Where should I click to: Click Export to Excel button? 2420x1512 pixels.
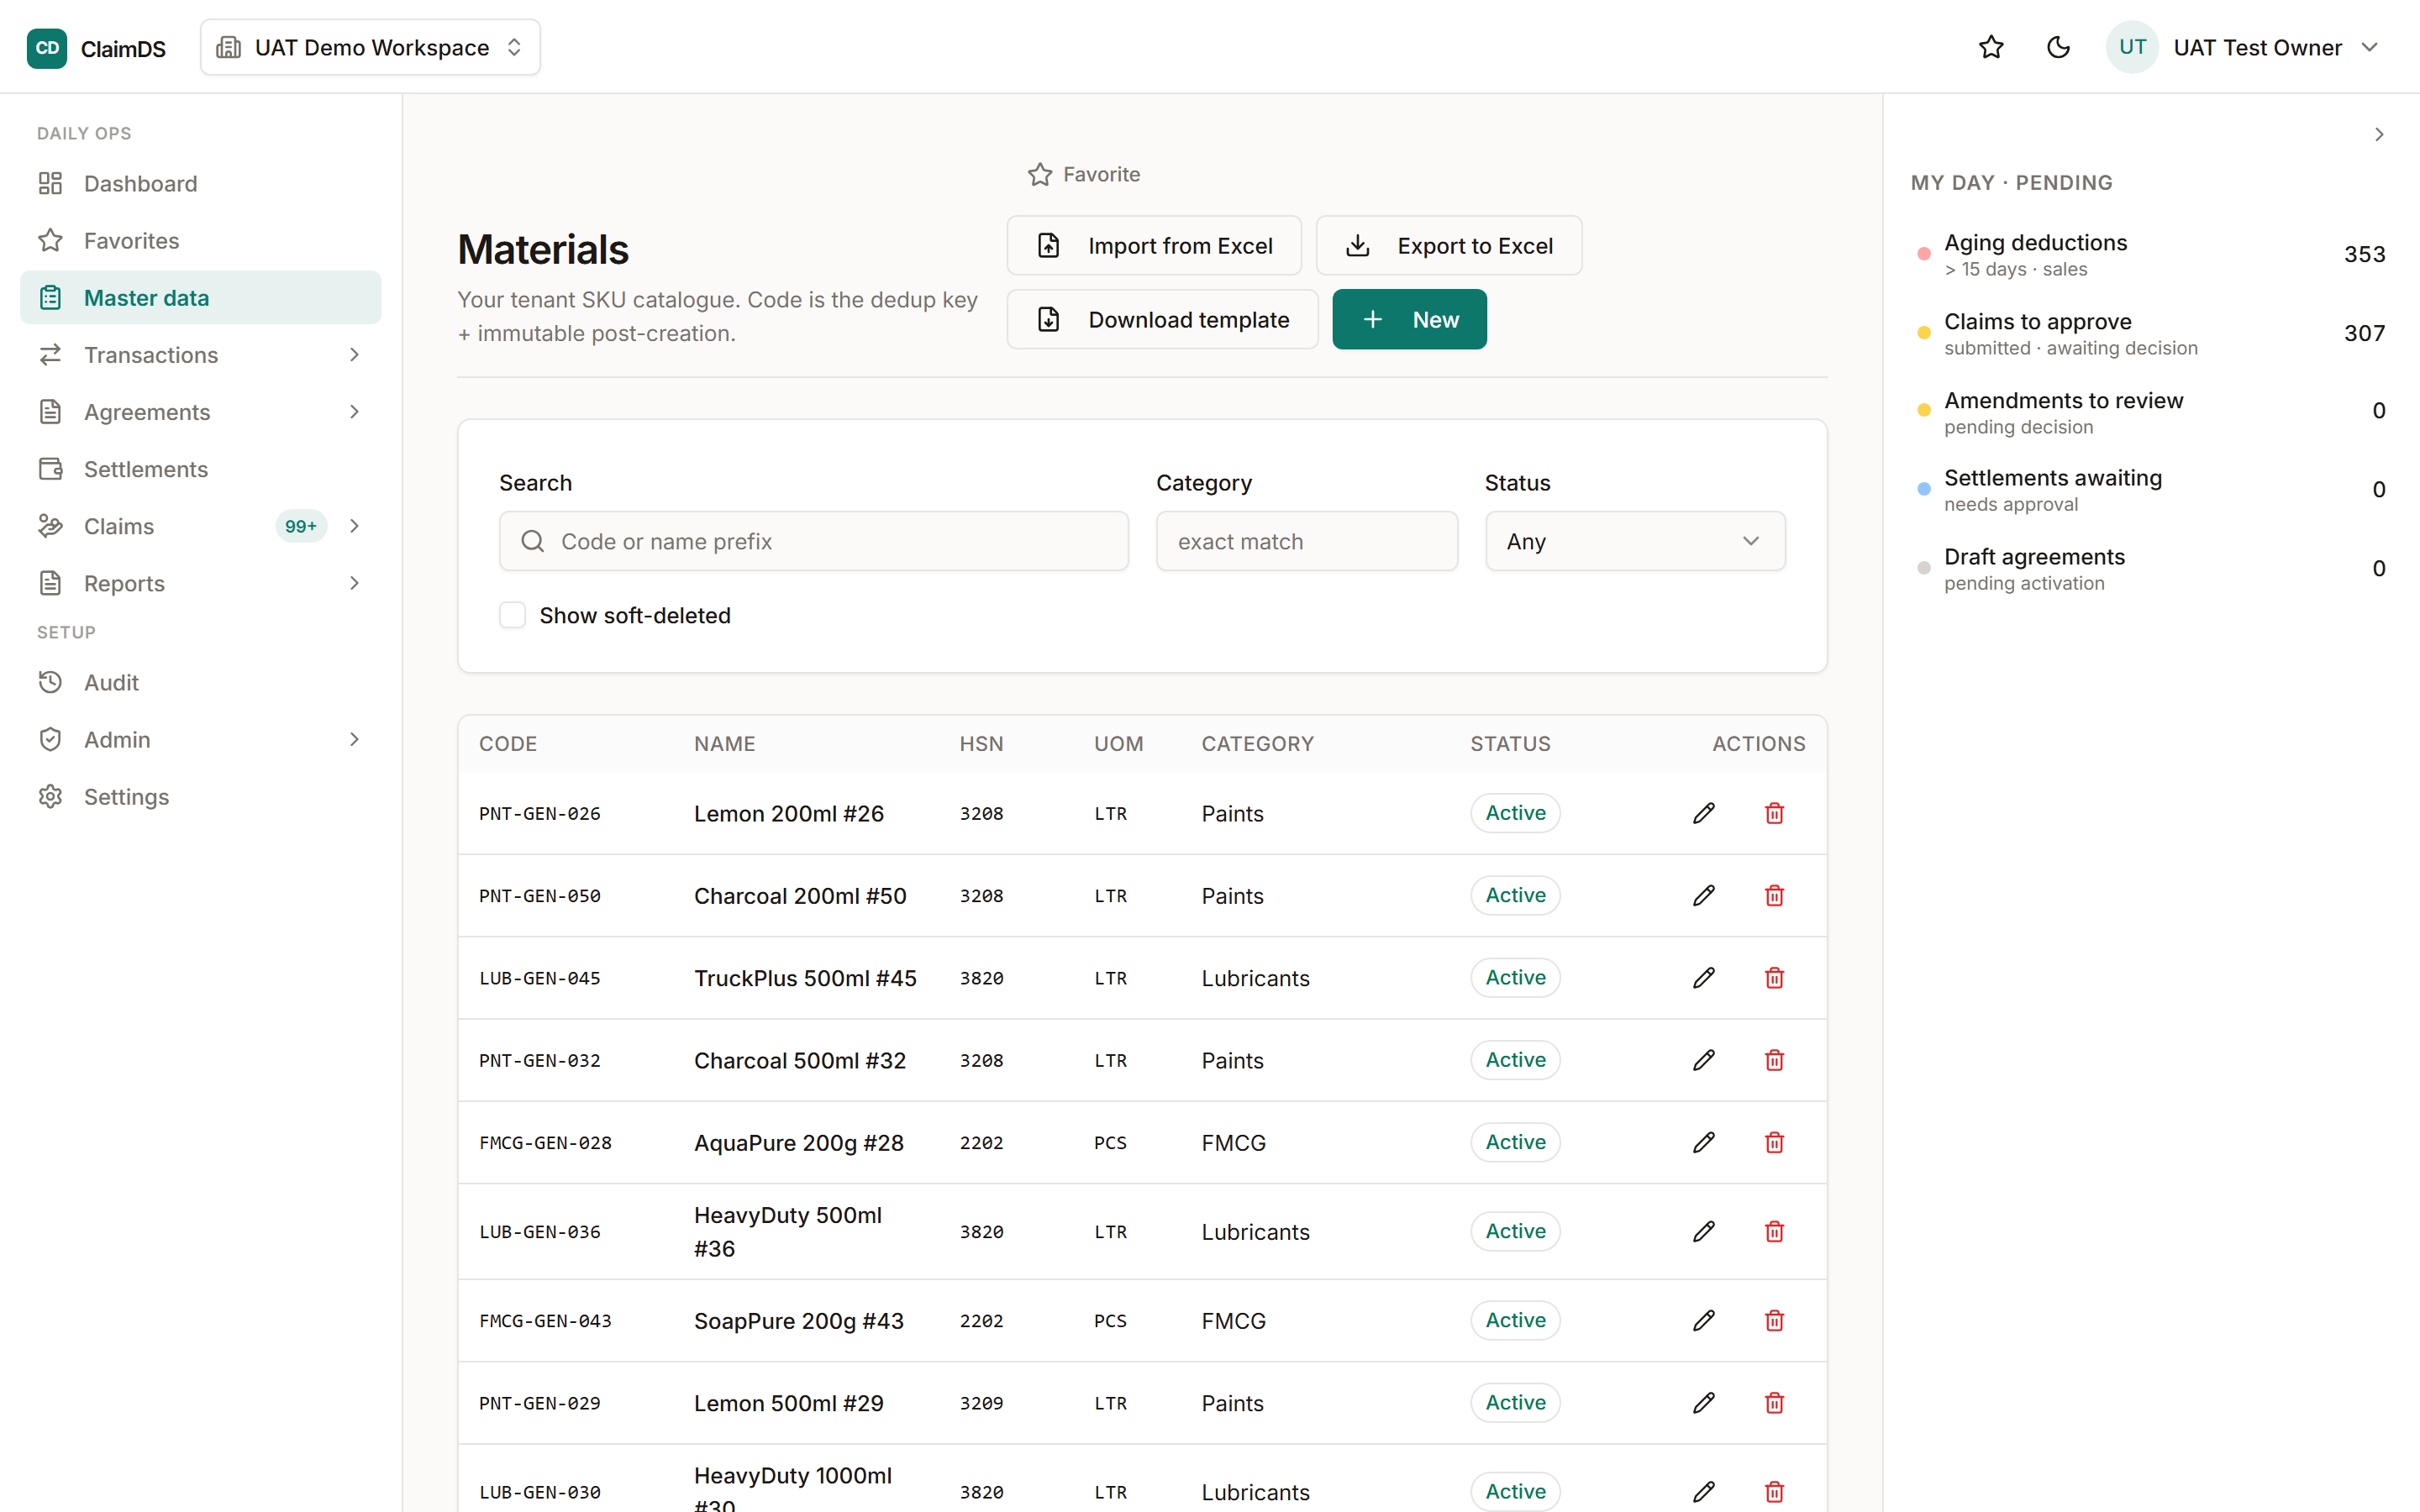pos(1449,246)
